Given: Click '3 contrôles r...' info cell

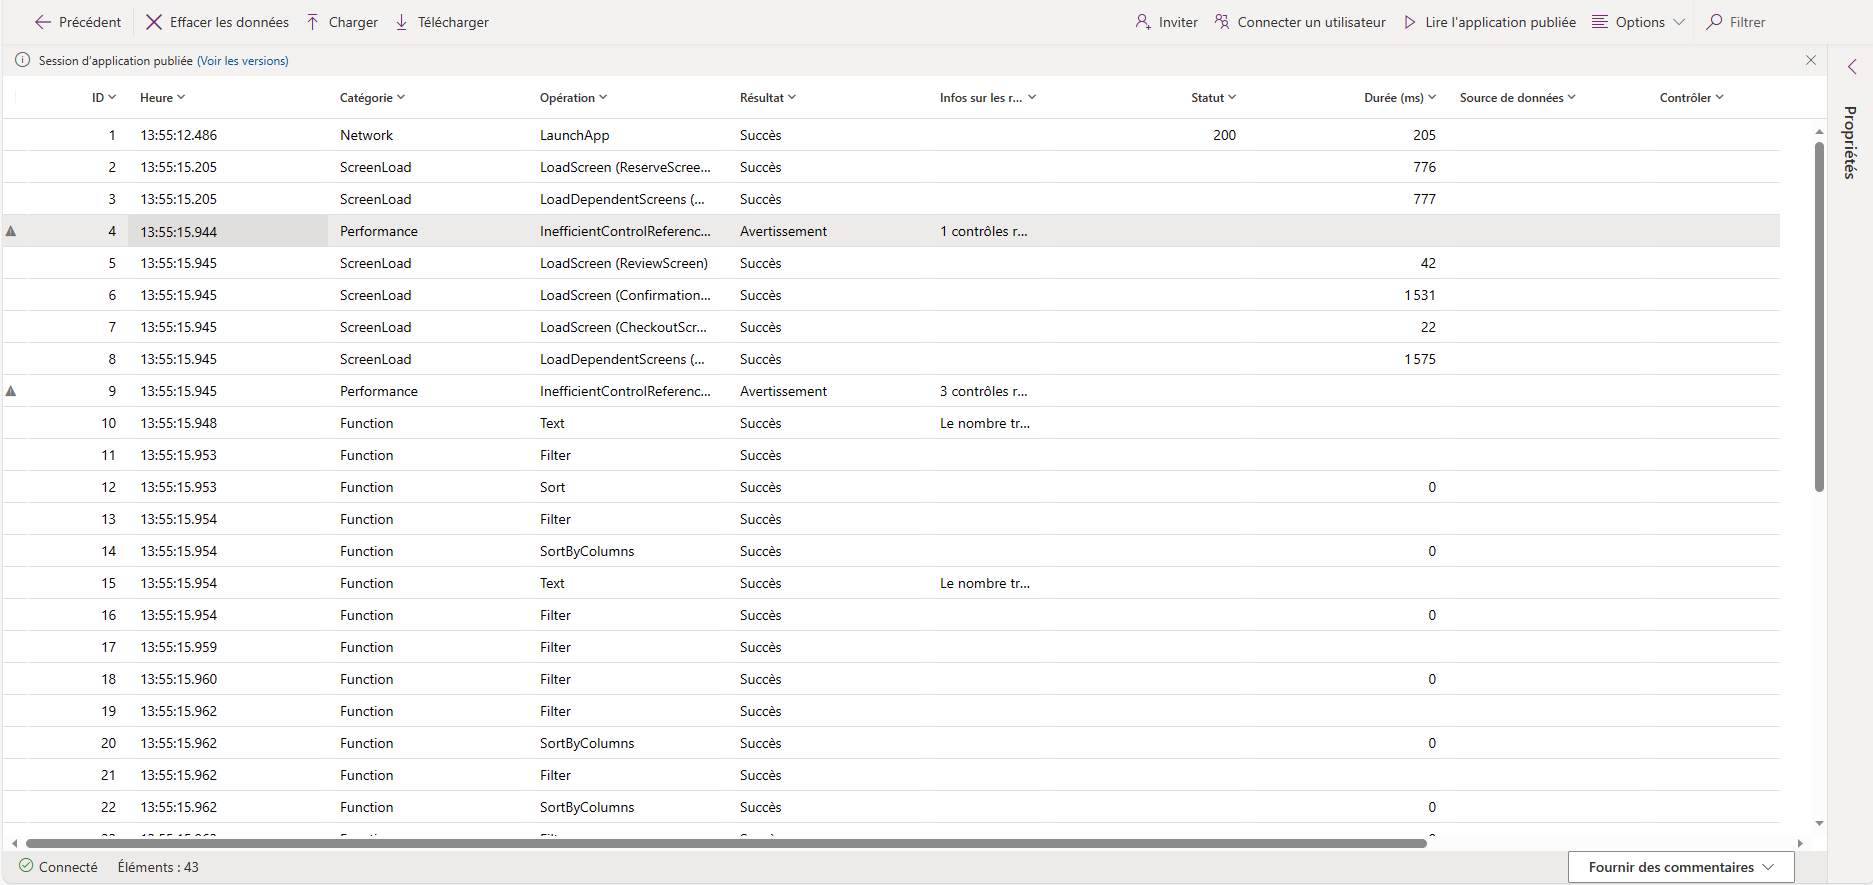Looking at the screenshot, I should coord(984,391).
